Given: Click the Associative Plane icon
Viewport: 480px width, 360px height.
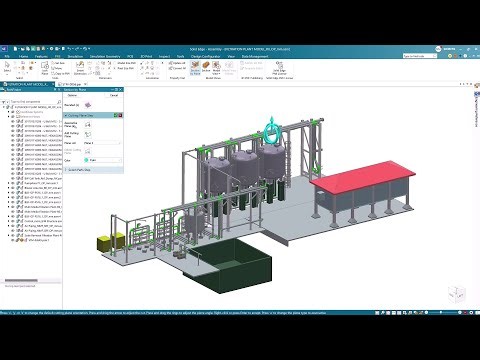Looking at the screenshot, I should (88, 125).
